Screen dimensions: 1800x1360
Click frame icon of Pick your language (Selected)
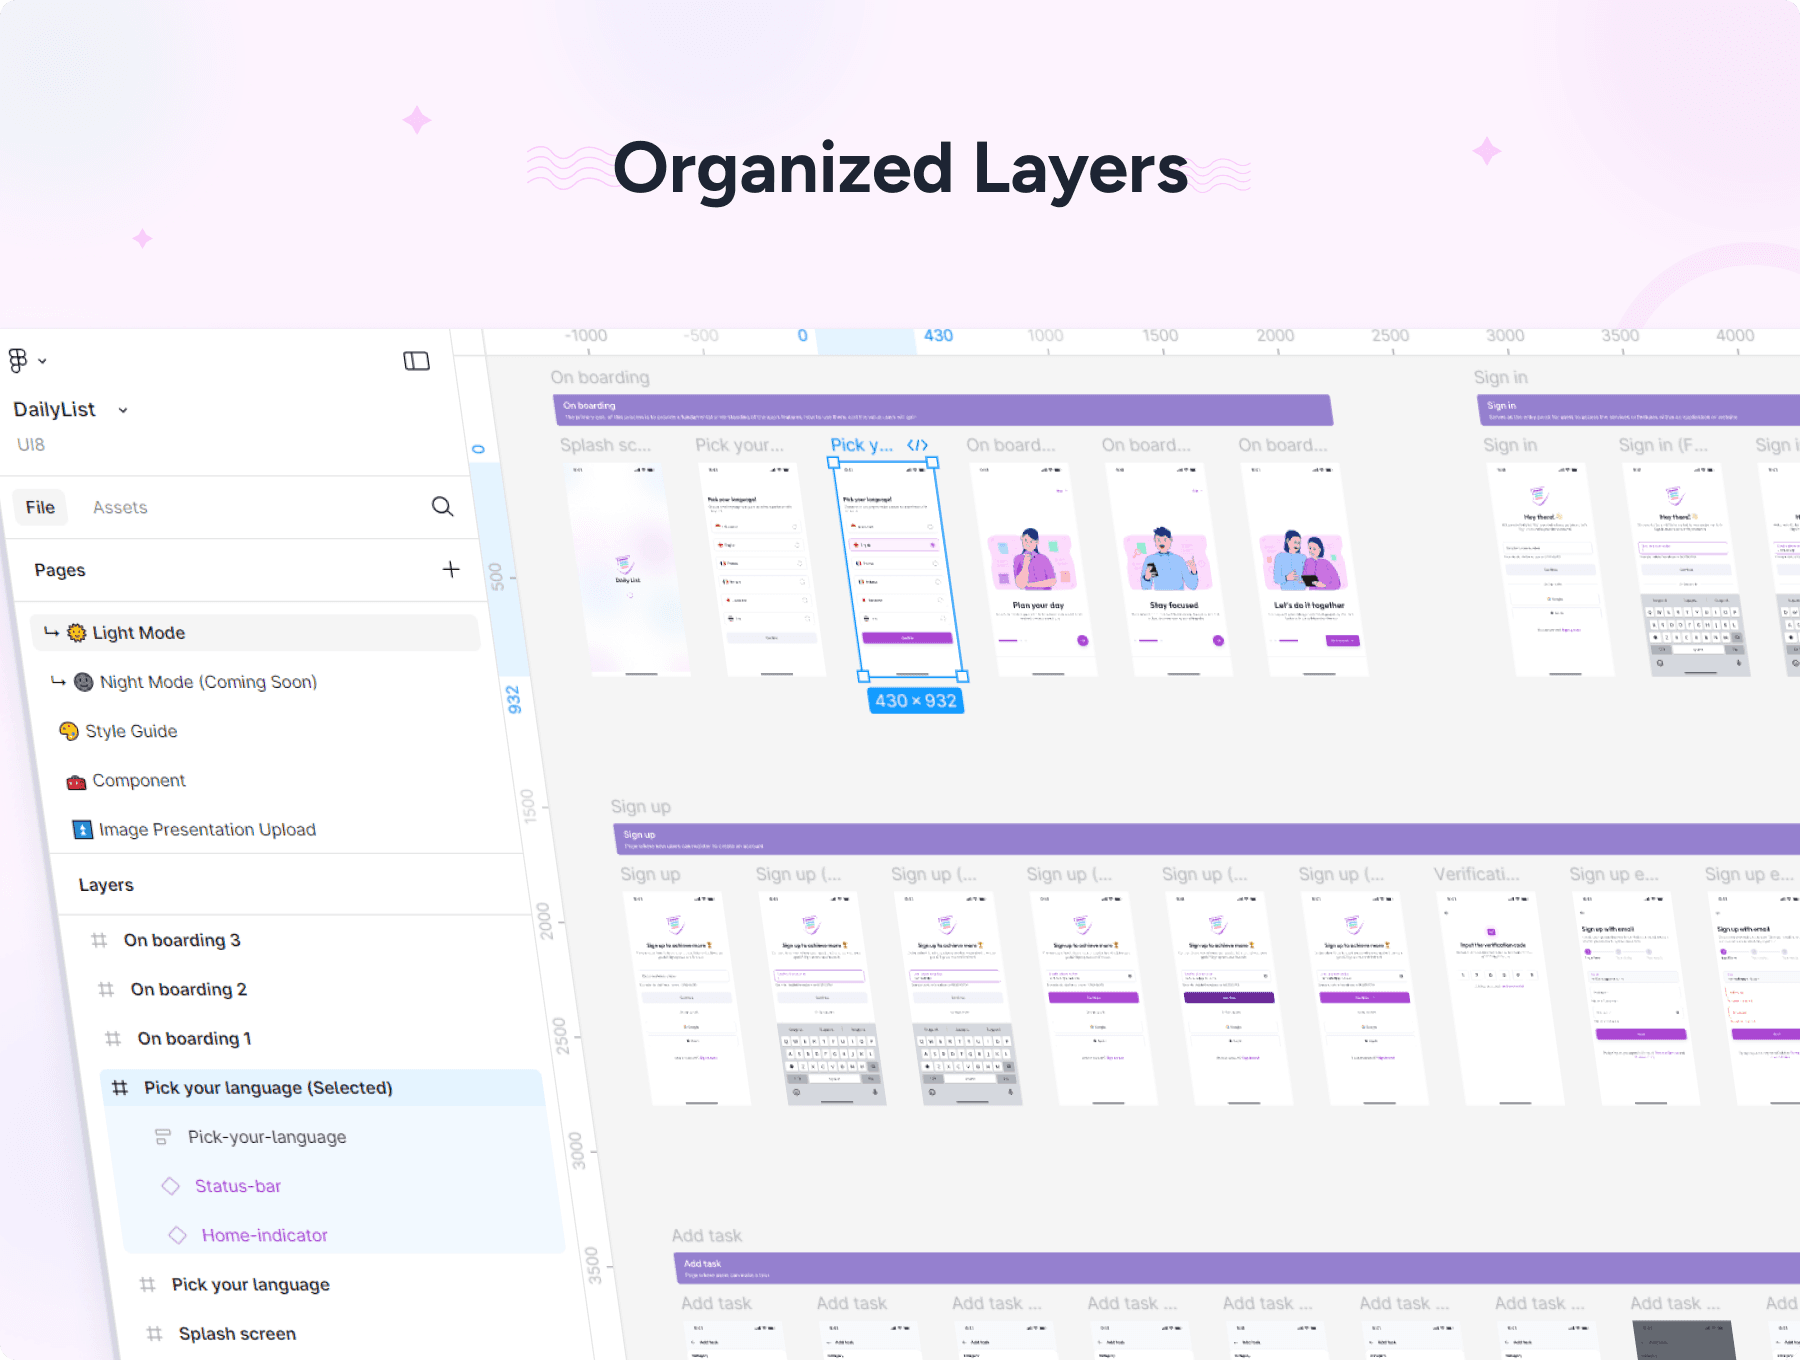(120, 1087)
